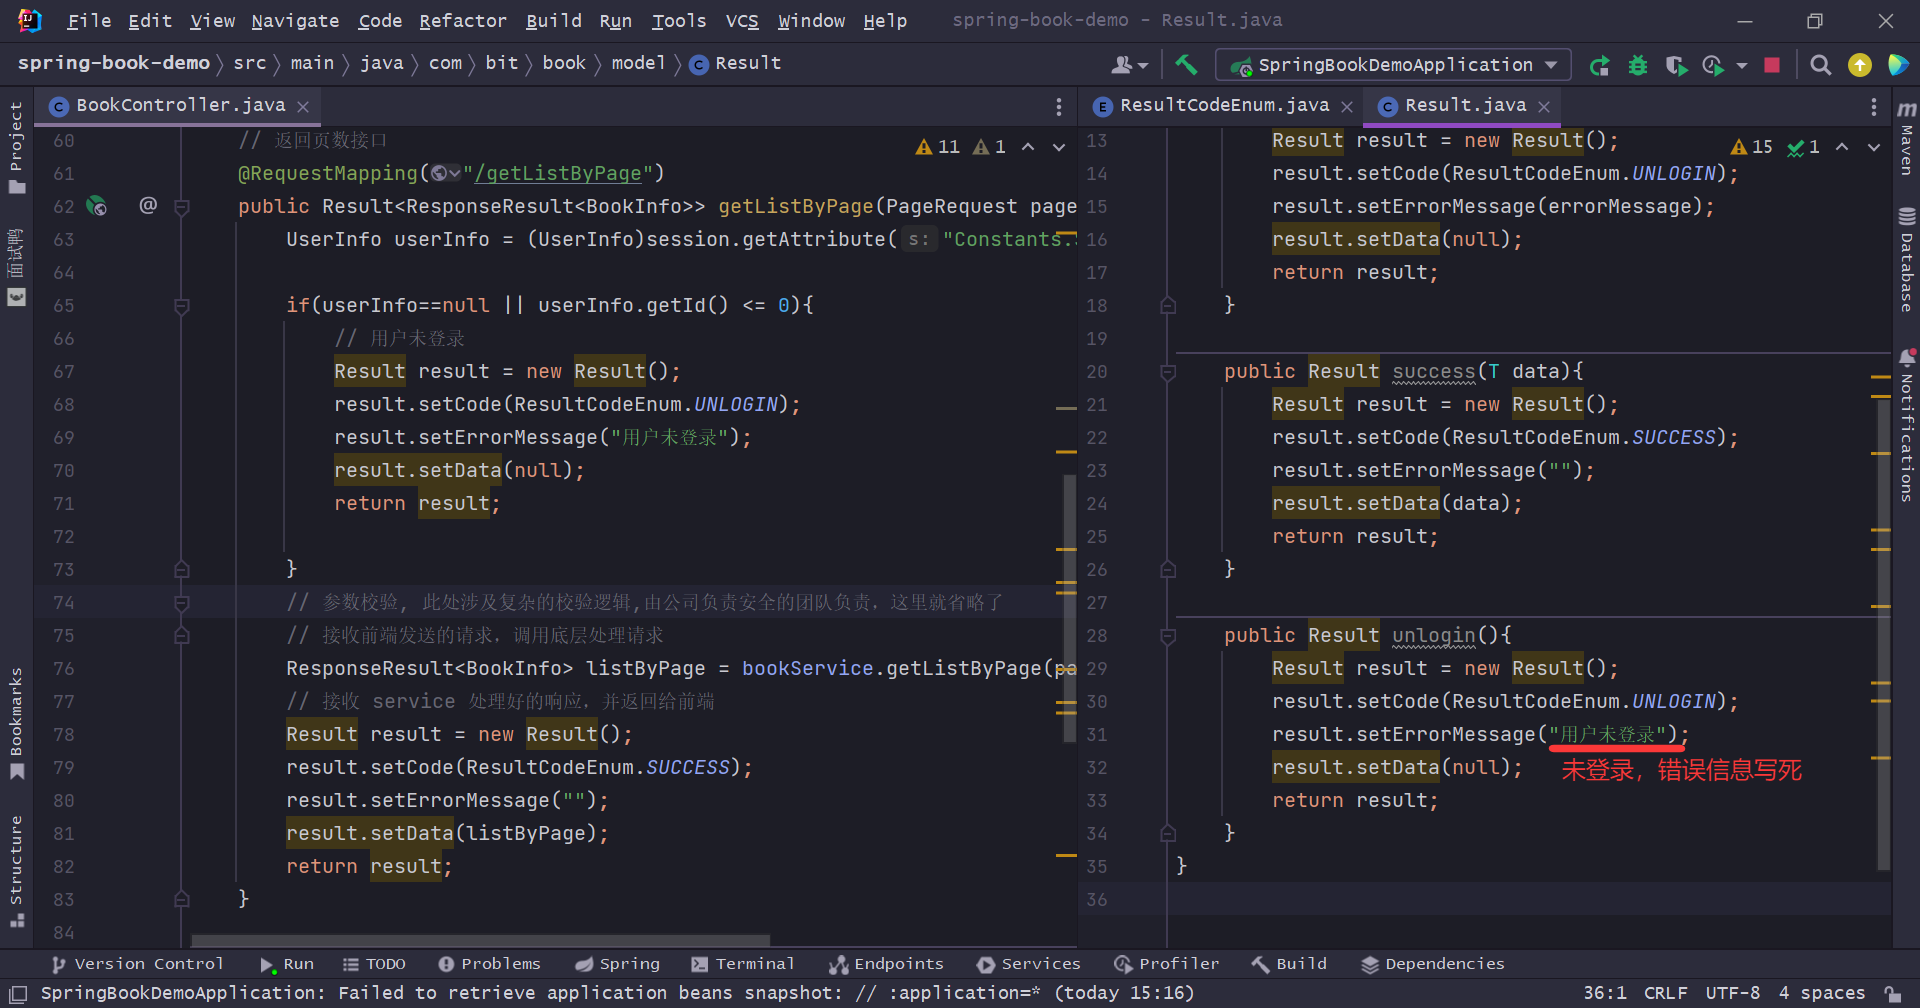Viewport: 1920px width, 1008px height.
Task: Toggle file read-only lock icon in status bar
Action: tap(1893, 993)
